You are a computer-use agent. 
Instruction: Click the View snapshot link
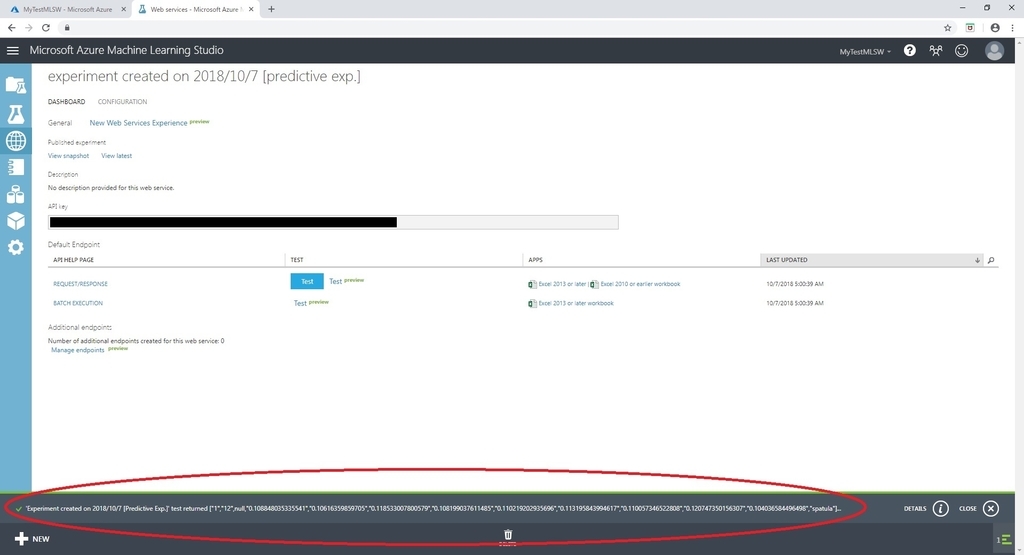tap(69, 156)
